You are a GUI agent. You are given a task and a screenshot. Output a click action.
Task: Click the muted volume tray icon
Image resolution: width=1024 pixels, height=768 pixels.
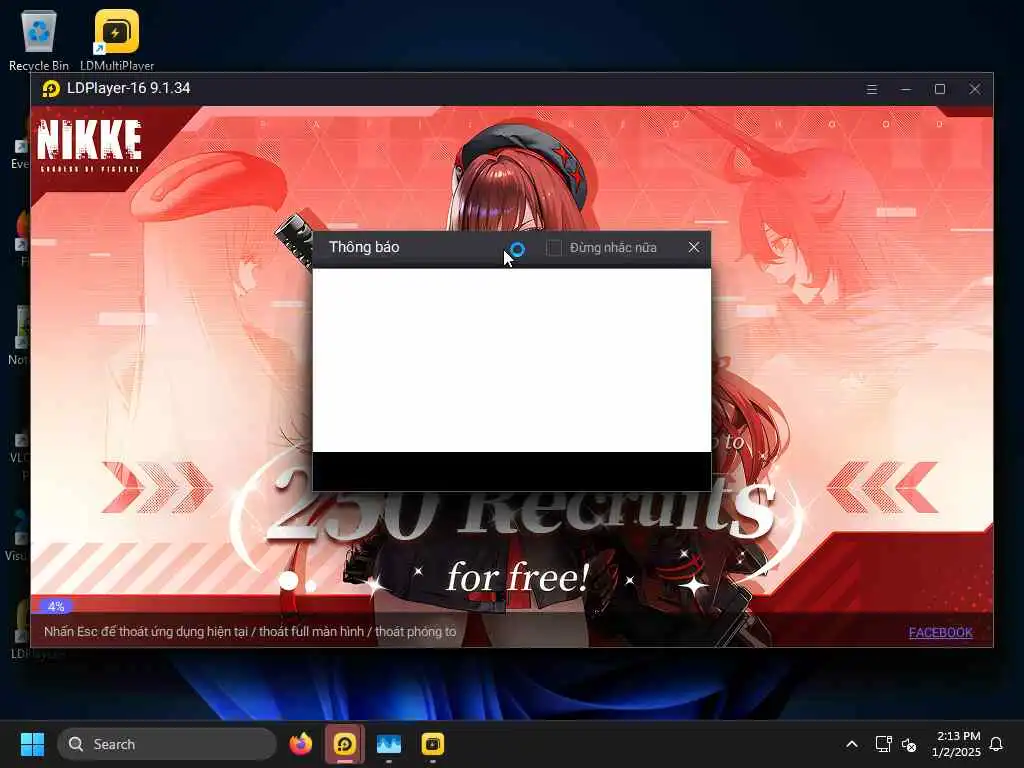908,744
